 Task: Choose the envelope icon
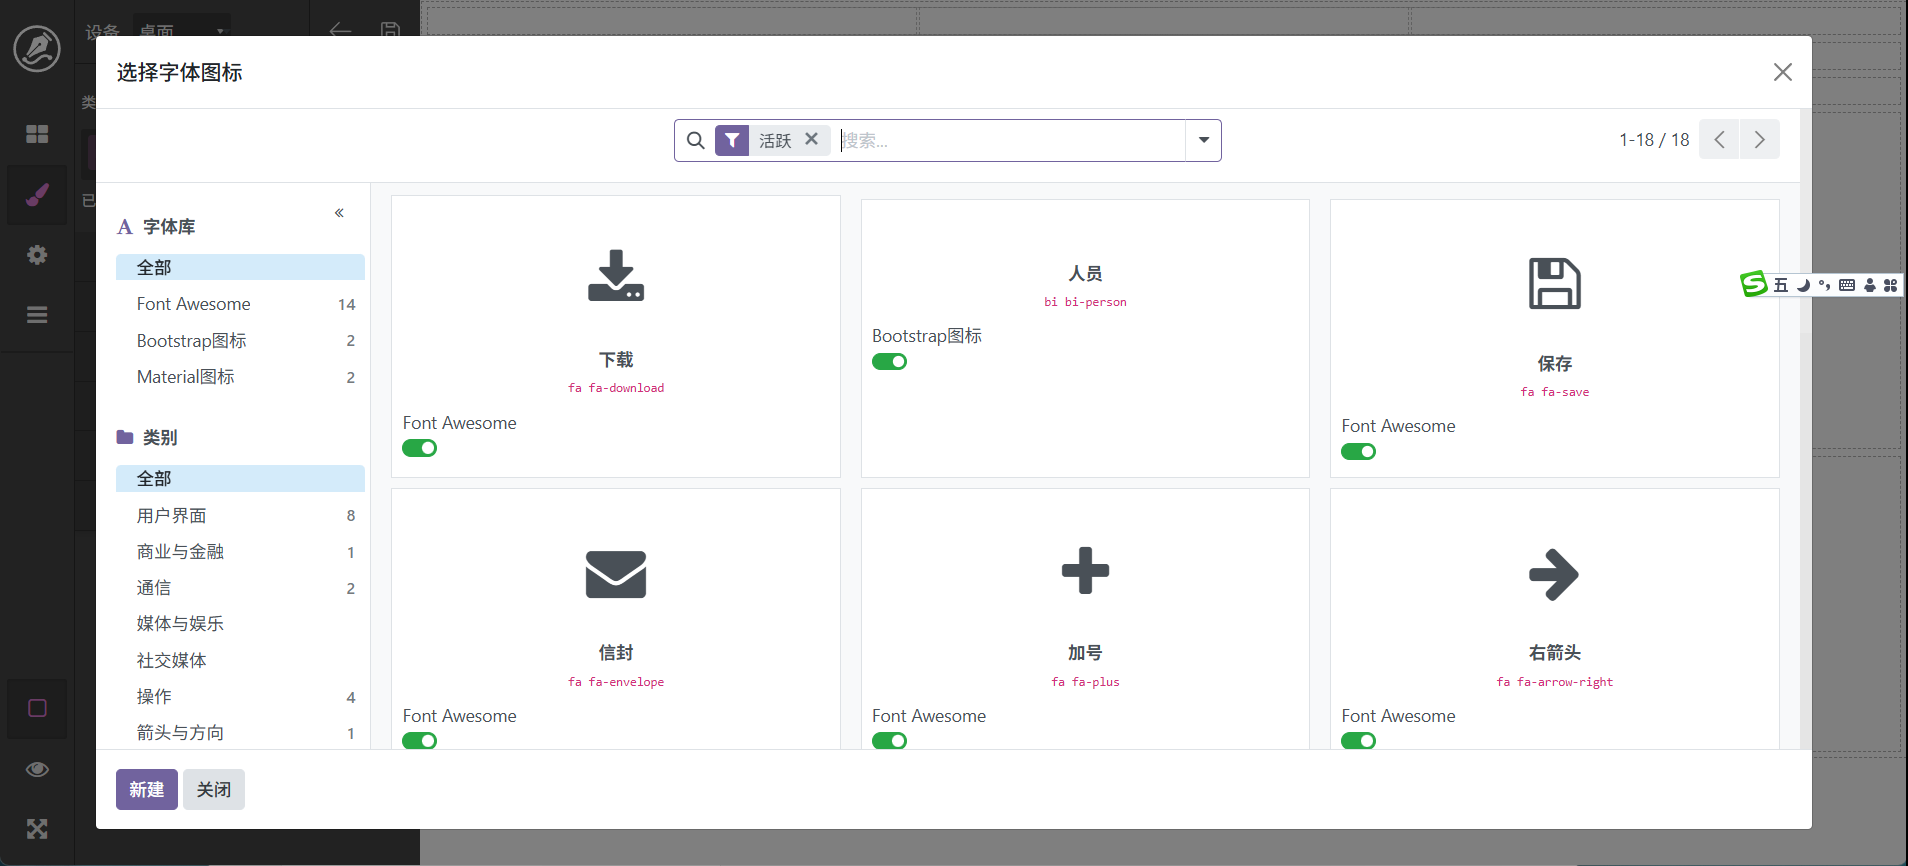click(615, 575)
